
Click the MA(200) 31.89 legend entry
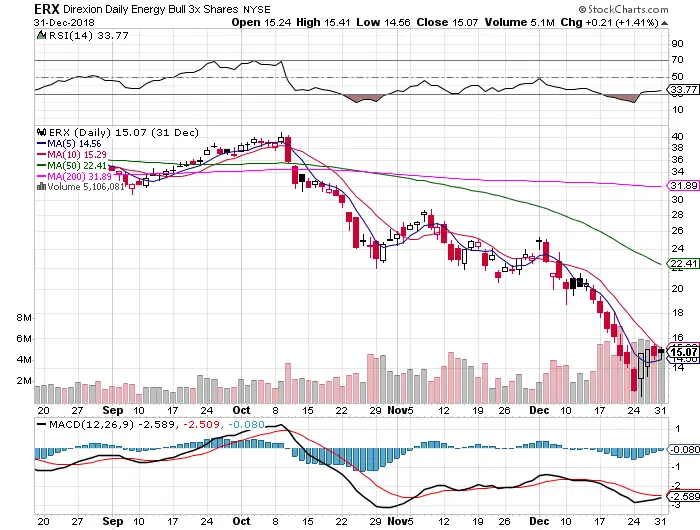pos(79,176)
